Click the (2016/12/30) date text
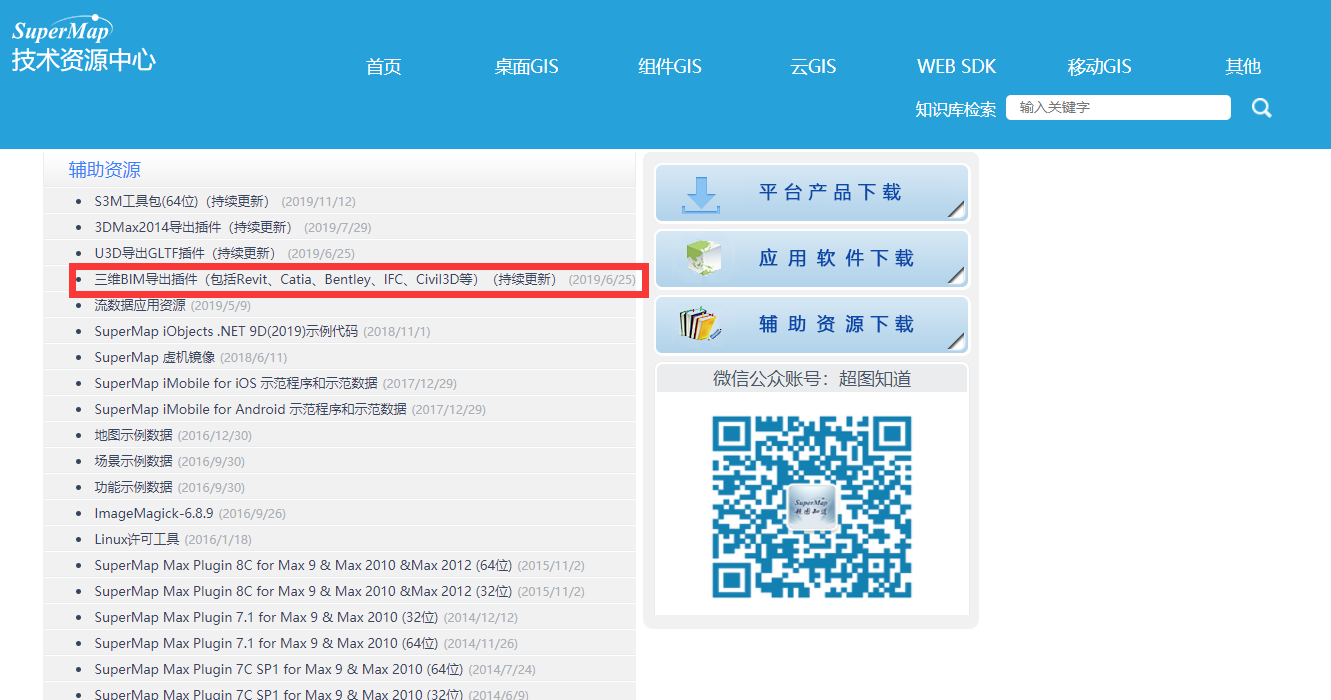 (x=214, y=435)
